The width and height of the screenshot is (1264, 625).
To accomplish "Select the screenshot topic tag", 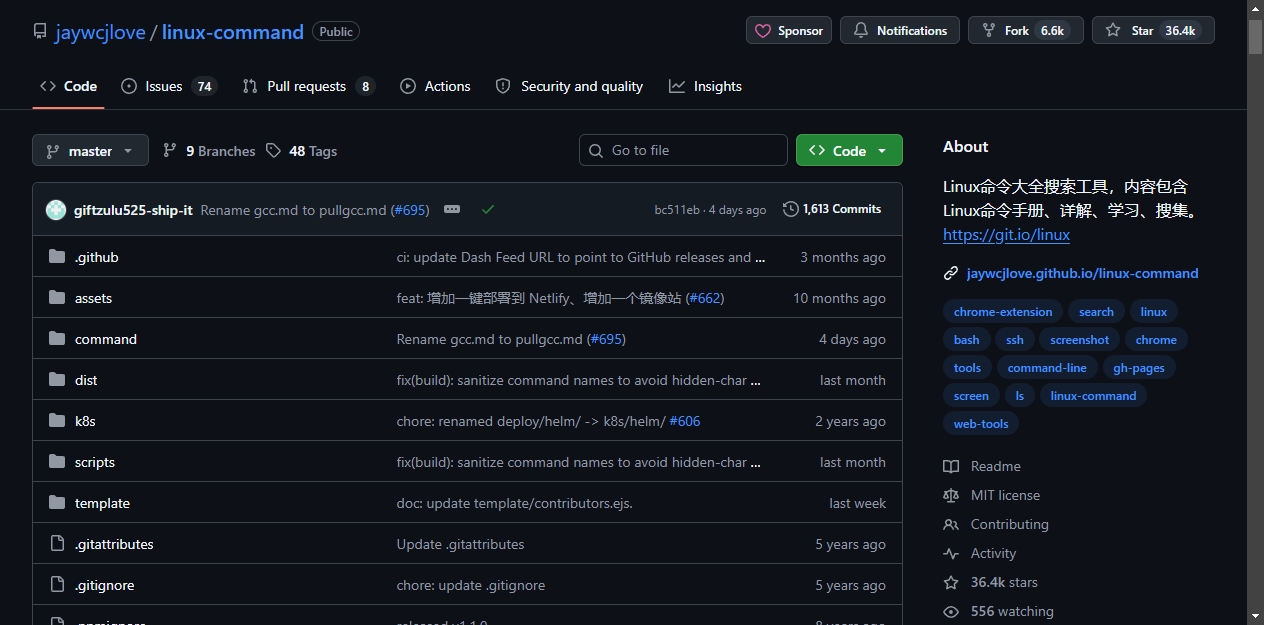I will 1079,340.
